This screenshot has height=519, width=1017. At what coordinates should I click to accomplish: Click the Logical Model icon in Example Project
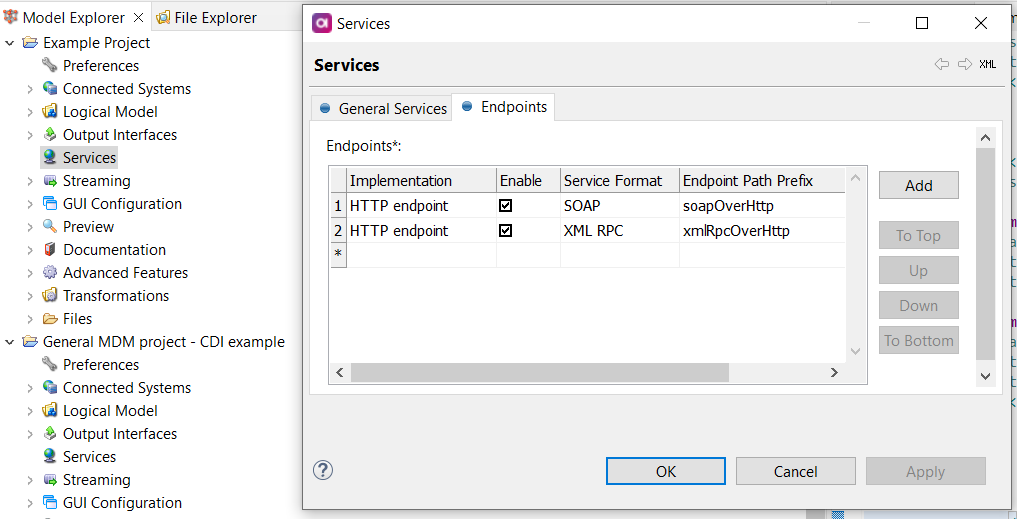(49, 112)
